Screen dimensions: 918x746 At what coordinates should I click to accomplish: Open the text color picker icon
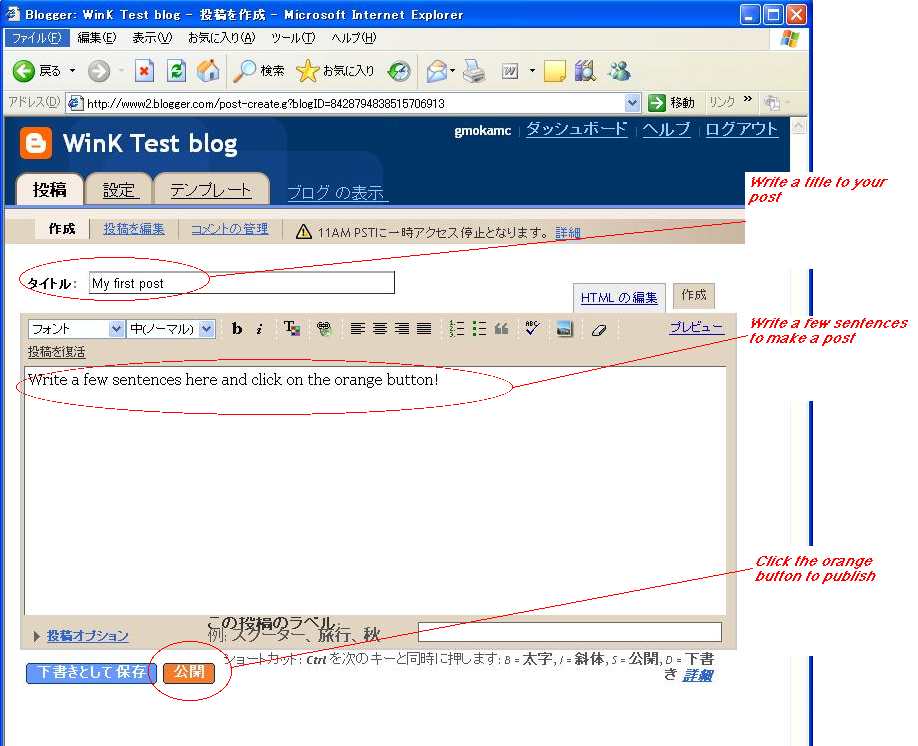[292, 328]
